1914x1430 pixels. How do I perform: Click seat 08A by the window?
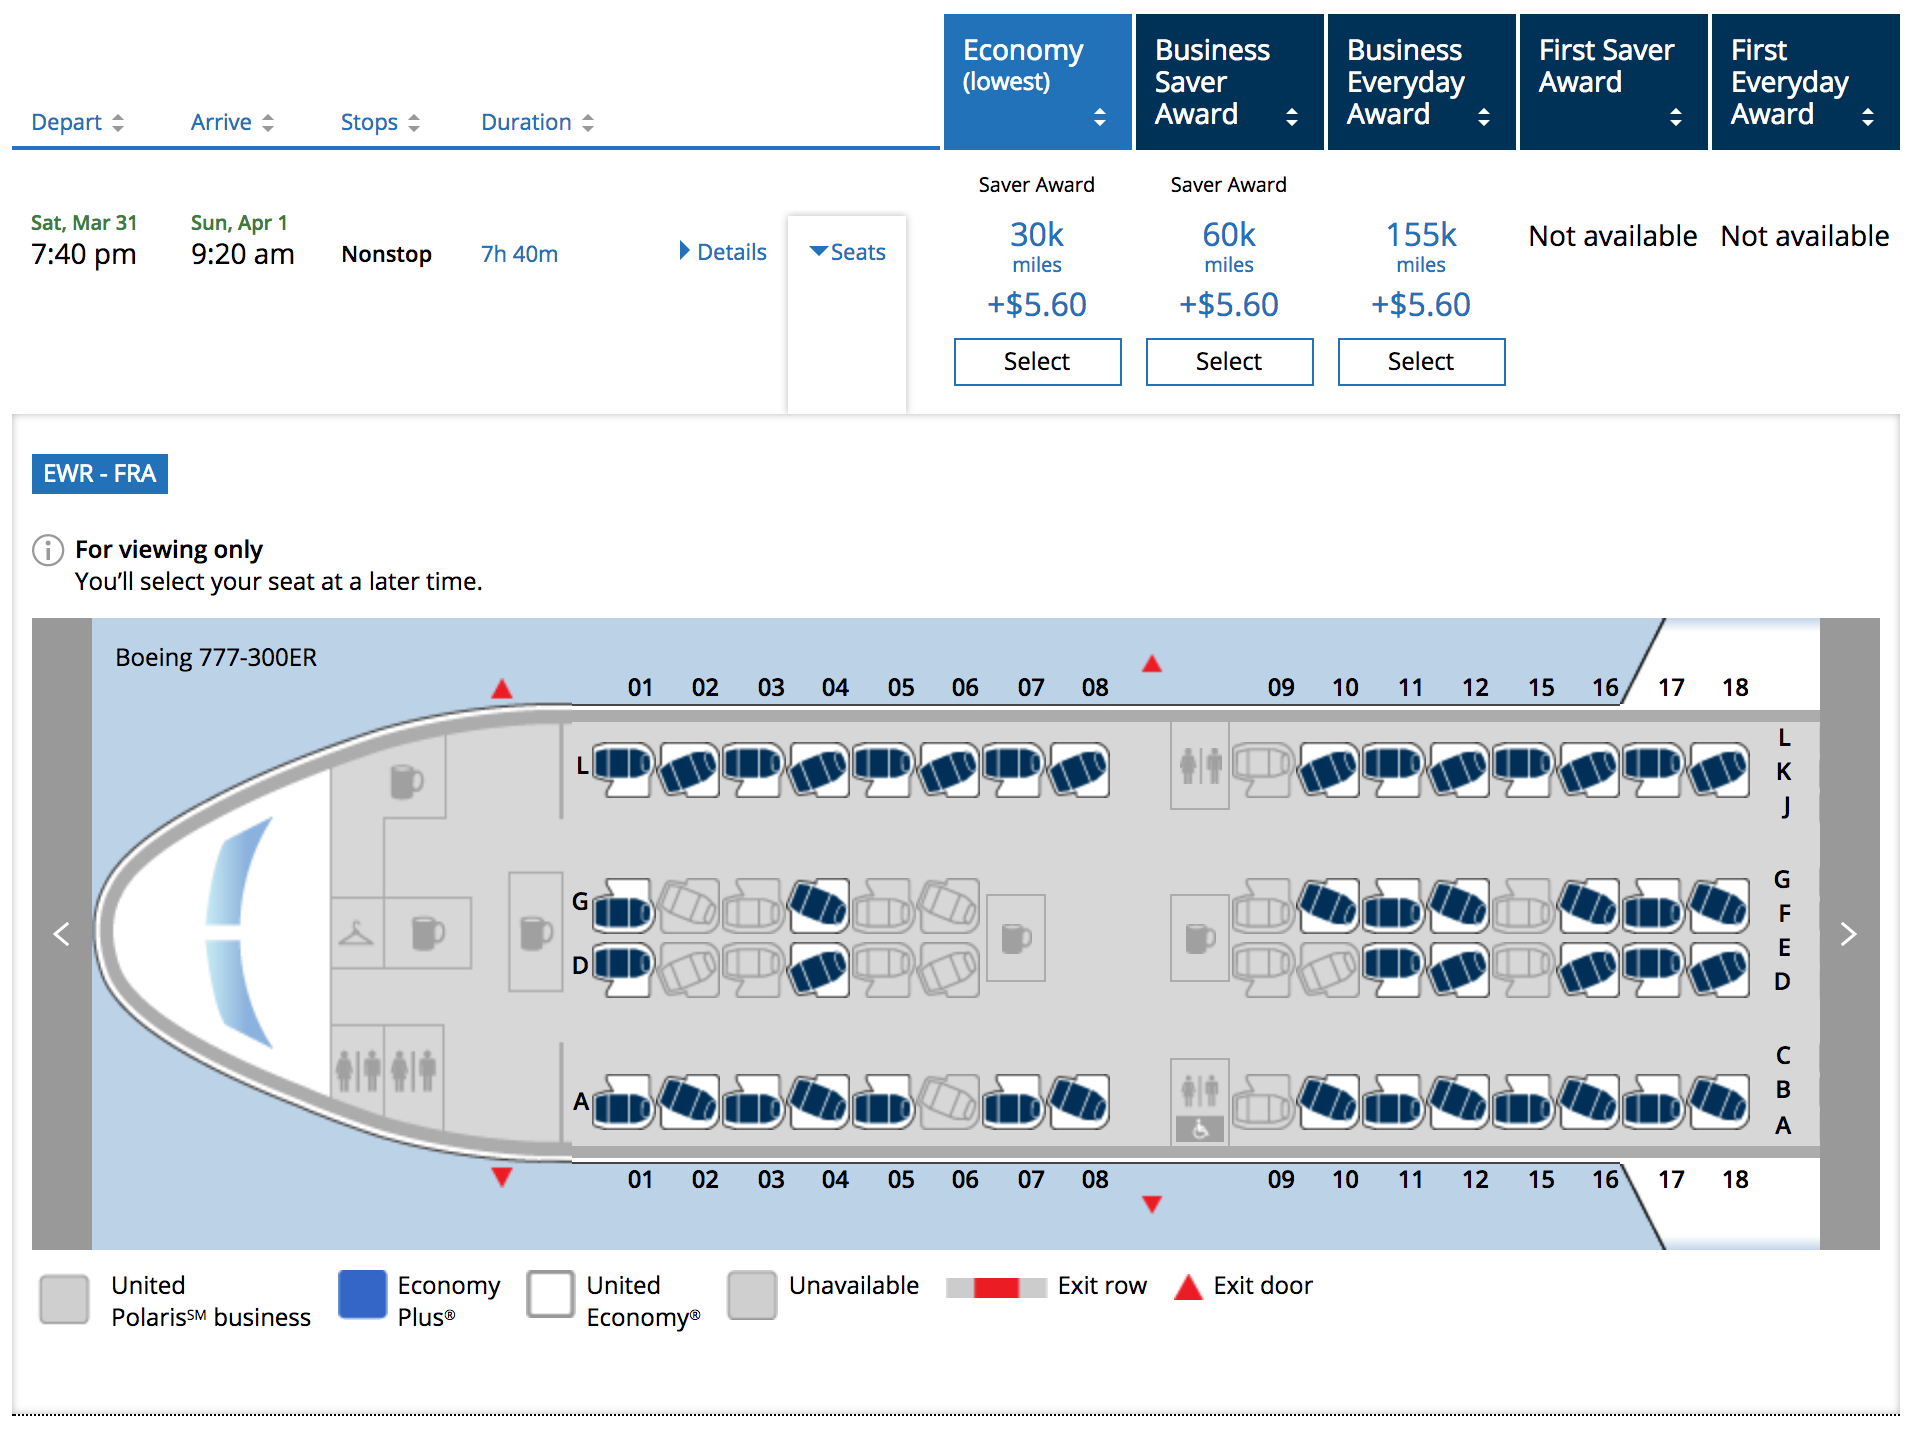pyautogui.click(x=1078, y=1101)
